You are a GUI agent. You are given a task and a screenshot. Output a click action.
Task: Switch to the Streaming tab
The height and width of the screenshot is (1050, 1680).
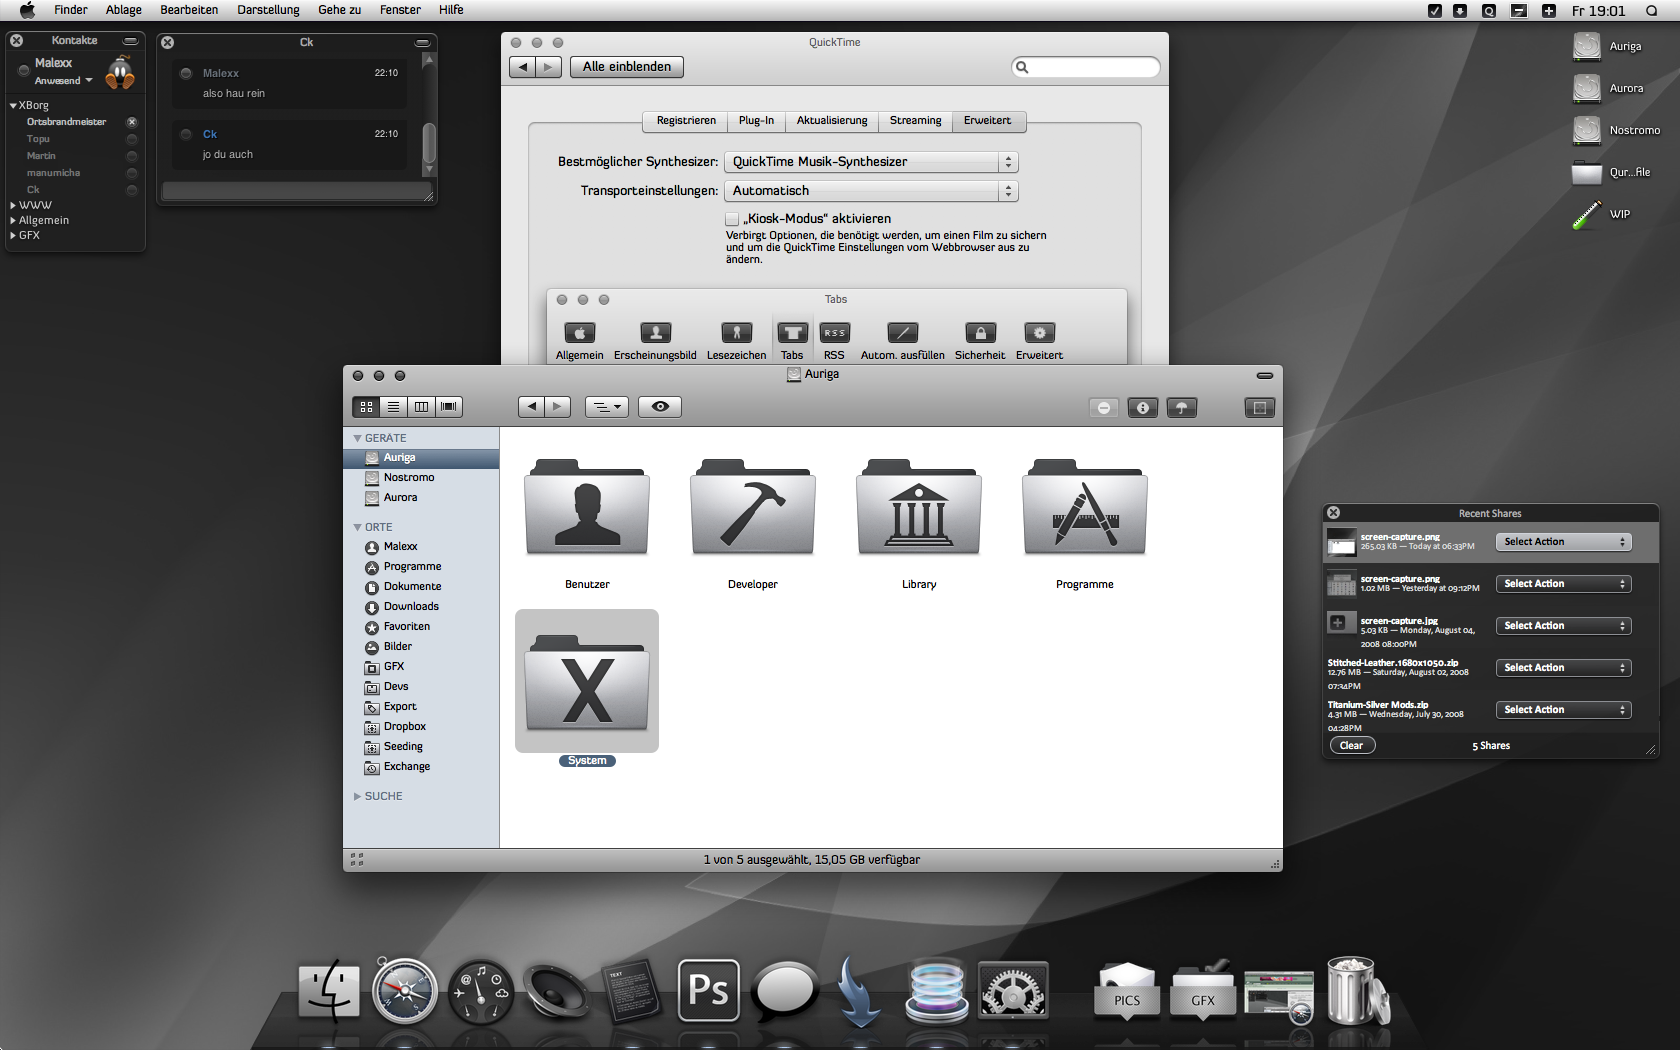click(x=916, y=121)
